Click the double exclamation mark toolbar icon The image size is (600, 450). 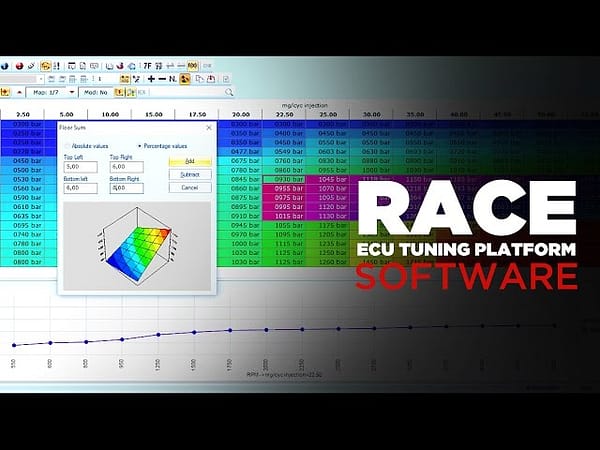click(57, 66)
